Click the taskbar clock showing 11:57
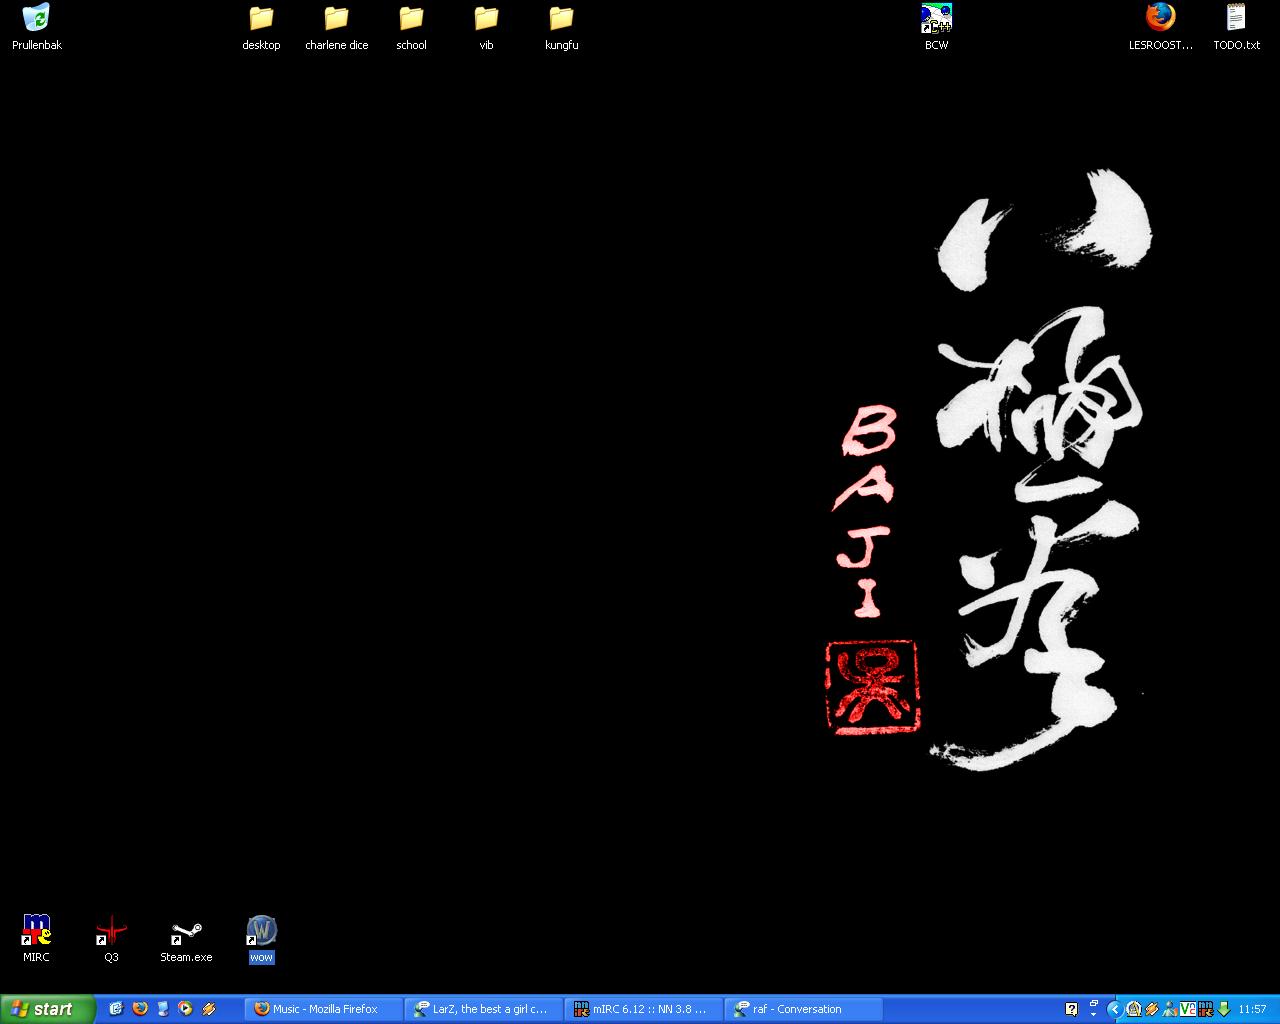 [1252, 1009]
